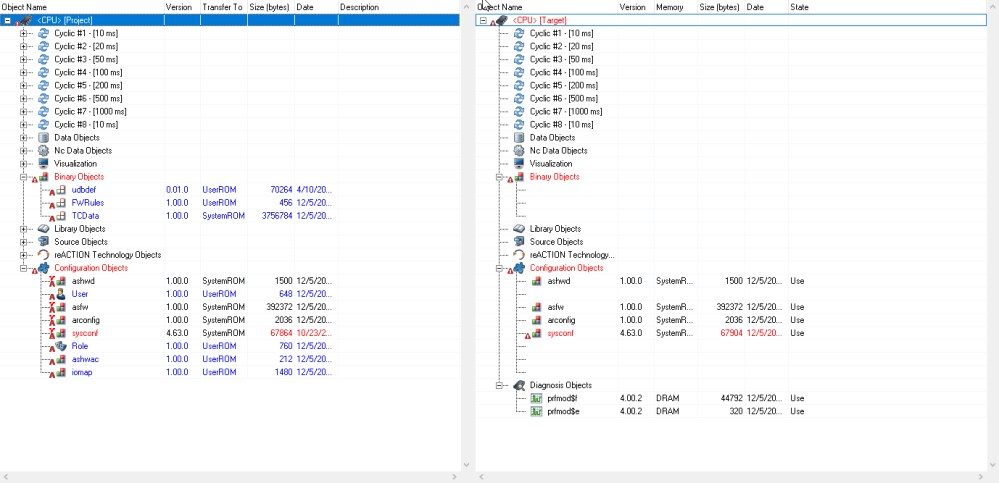999x483 pixels.
Task: Click Project pane horizontal scrollbar right arrow
Action: pos(455,477)
